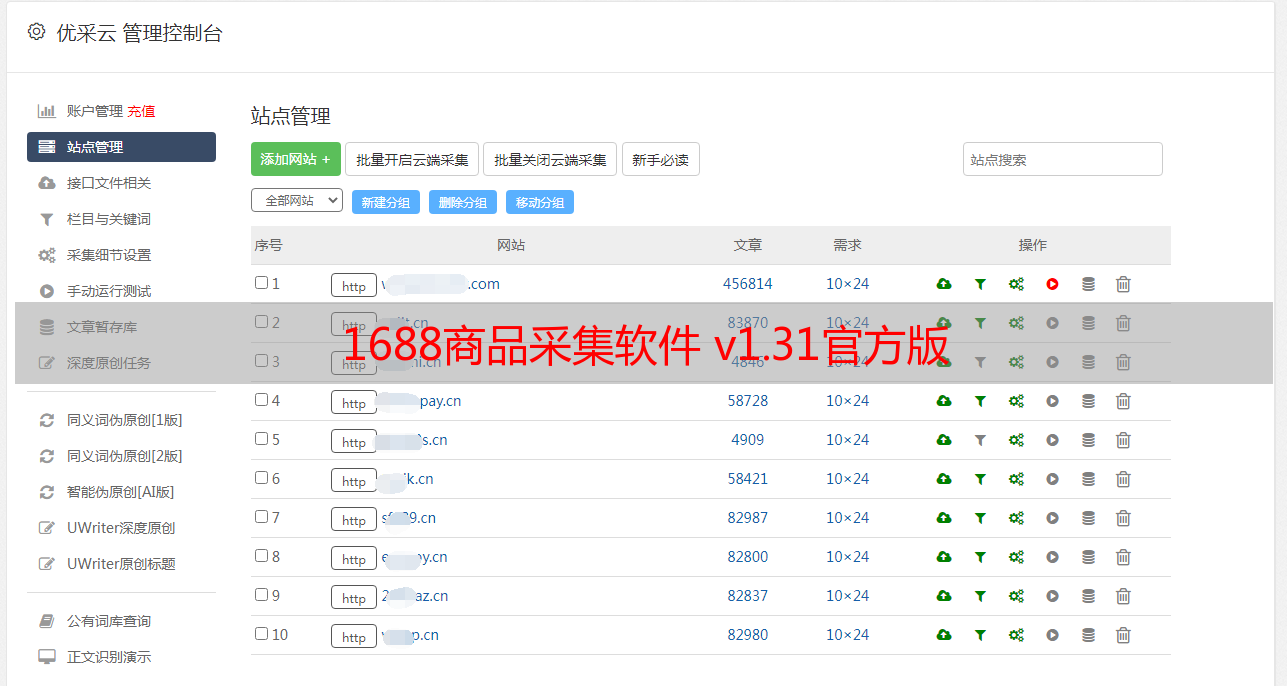
Task: Click the cloud upload icon in row 5
Action: tap(944, 440)
